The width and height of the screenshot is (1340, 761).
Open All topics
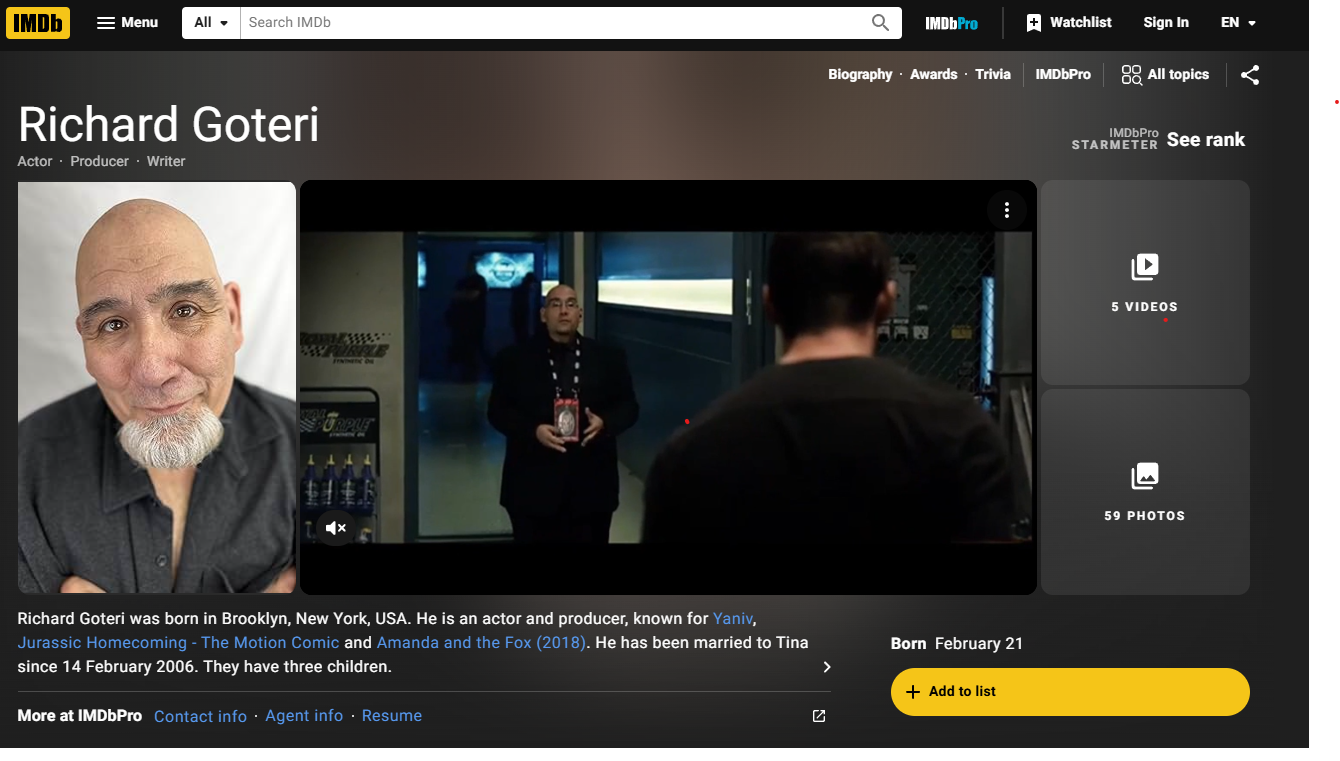point(1165,74)
